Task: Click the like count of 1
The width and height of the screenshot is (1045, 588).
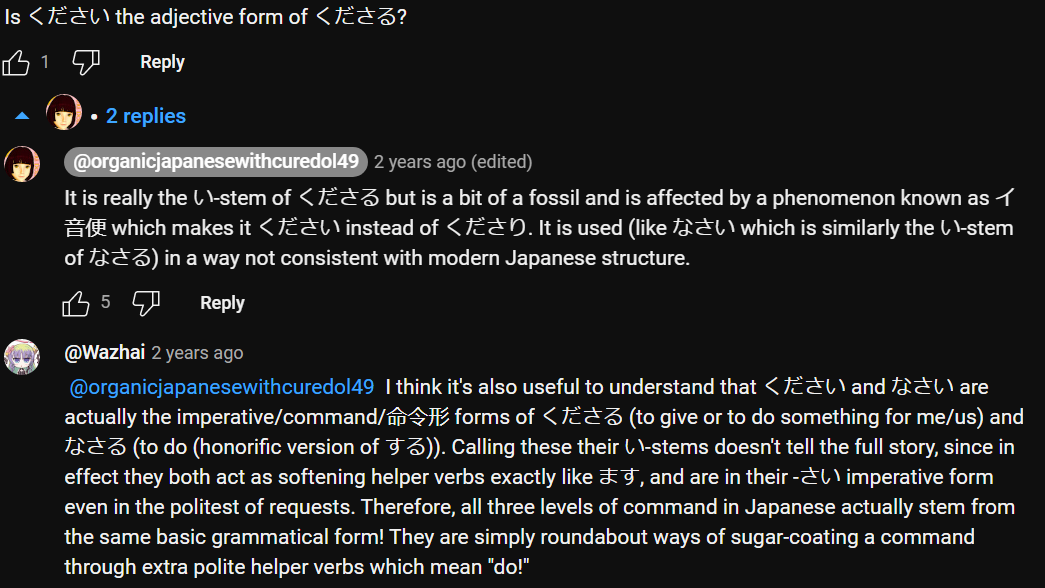Action: [x=45, y=62]
